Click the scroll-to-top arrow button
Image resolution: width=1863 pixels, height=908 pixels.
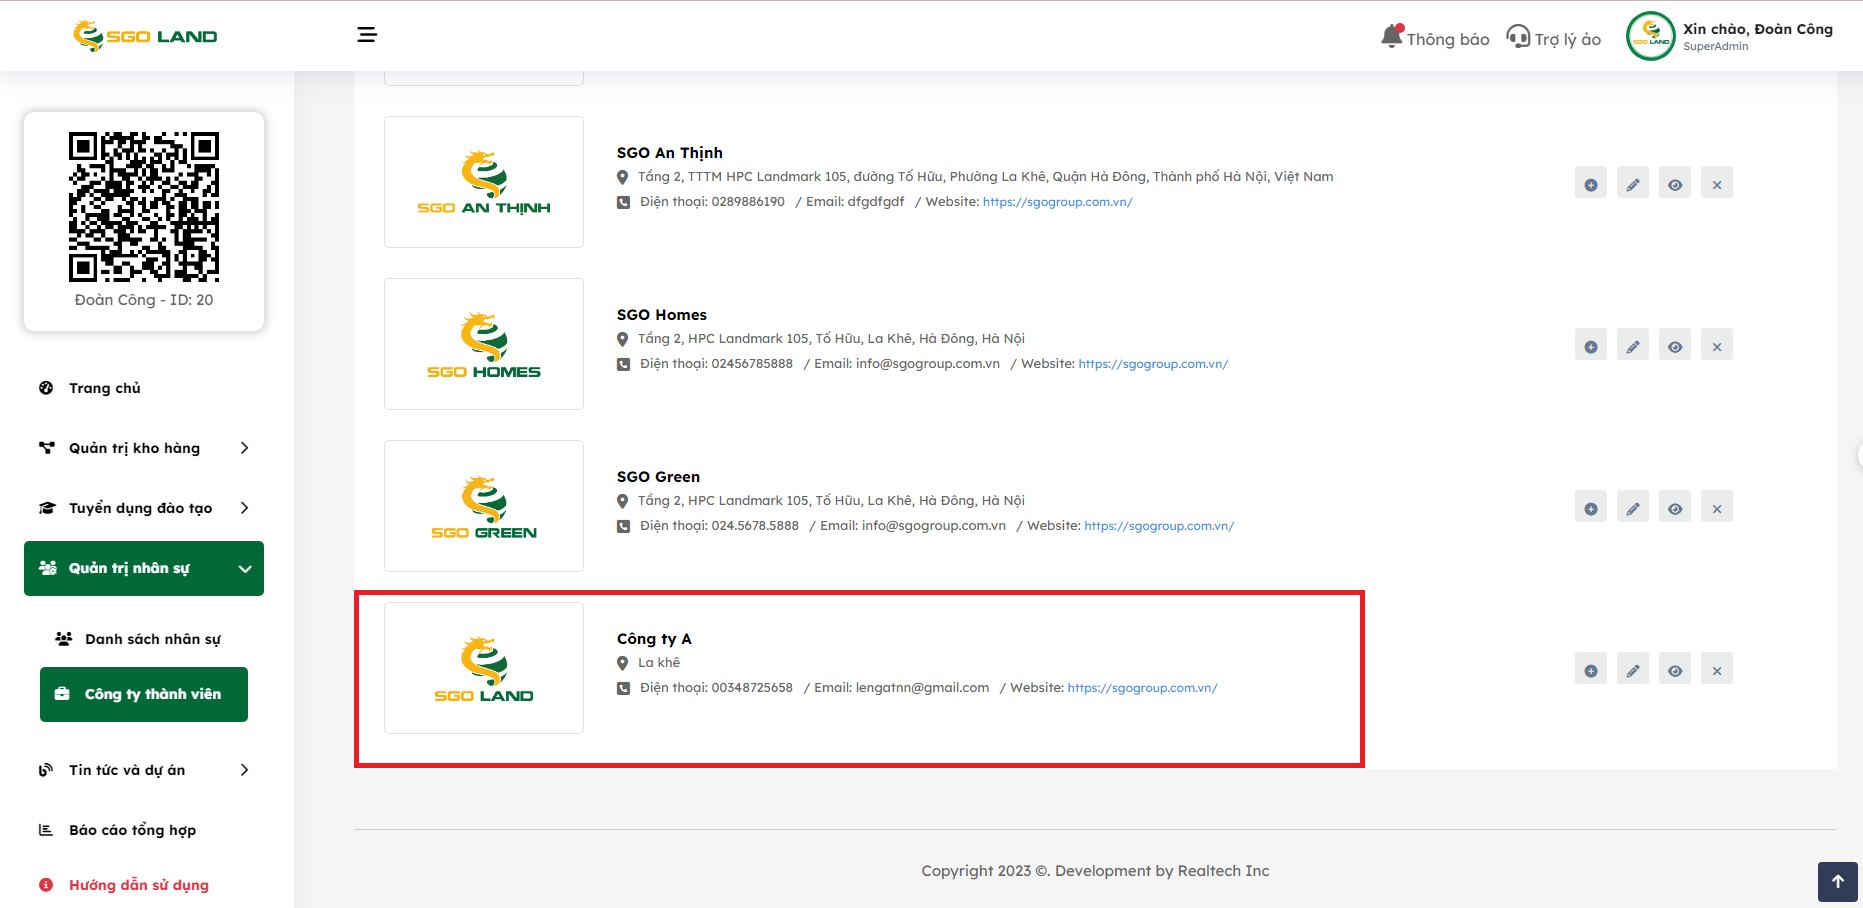coord(1837,881)
